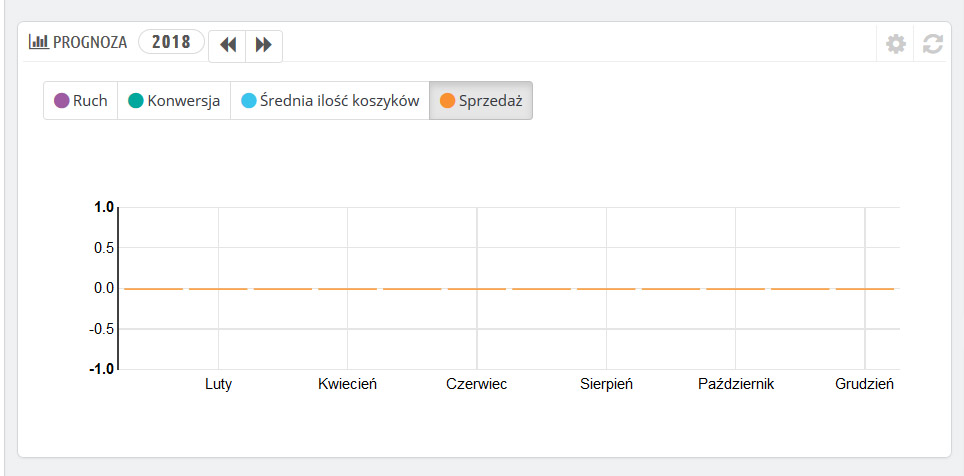Advance to the next year with forward arrows

coord(264,45)
